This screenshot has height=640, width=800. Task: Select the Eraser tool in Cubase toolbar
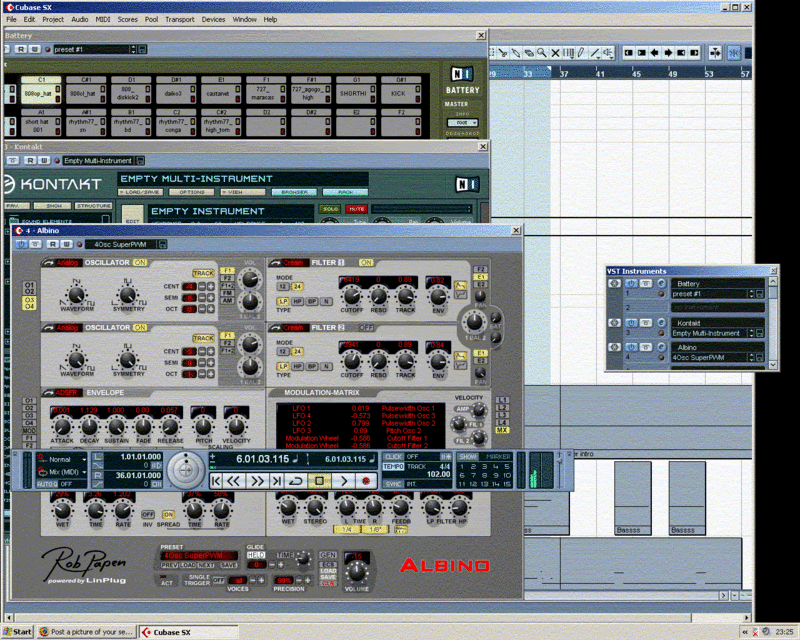coord(529,53)
